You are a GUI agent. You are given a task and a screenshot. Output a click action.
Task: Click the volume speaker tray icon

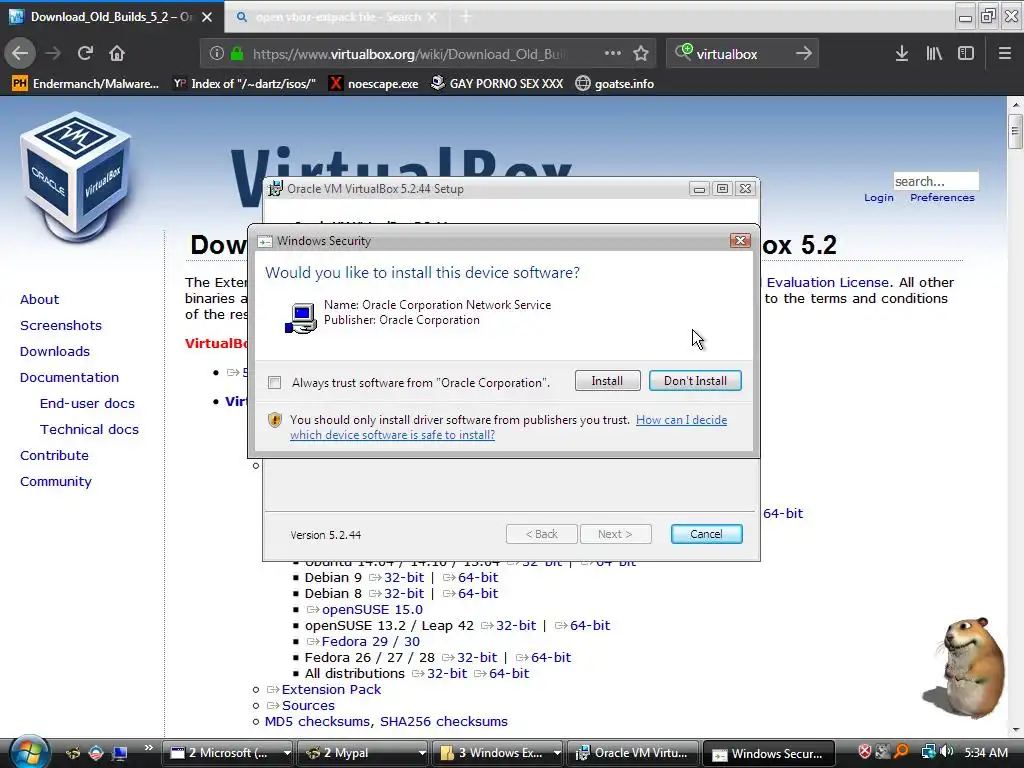click(x=948, y=752)
